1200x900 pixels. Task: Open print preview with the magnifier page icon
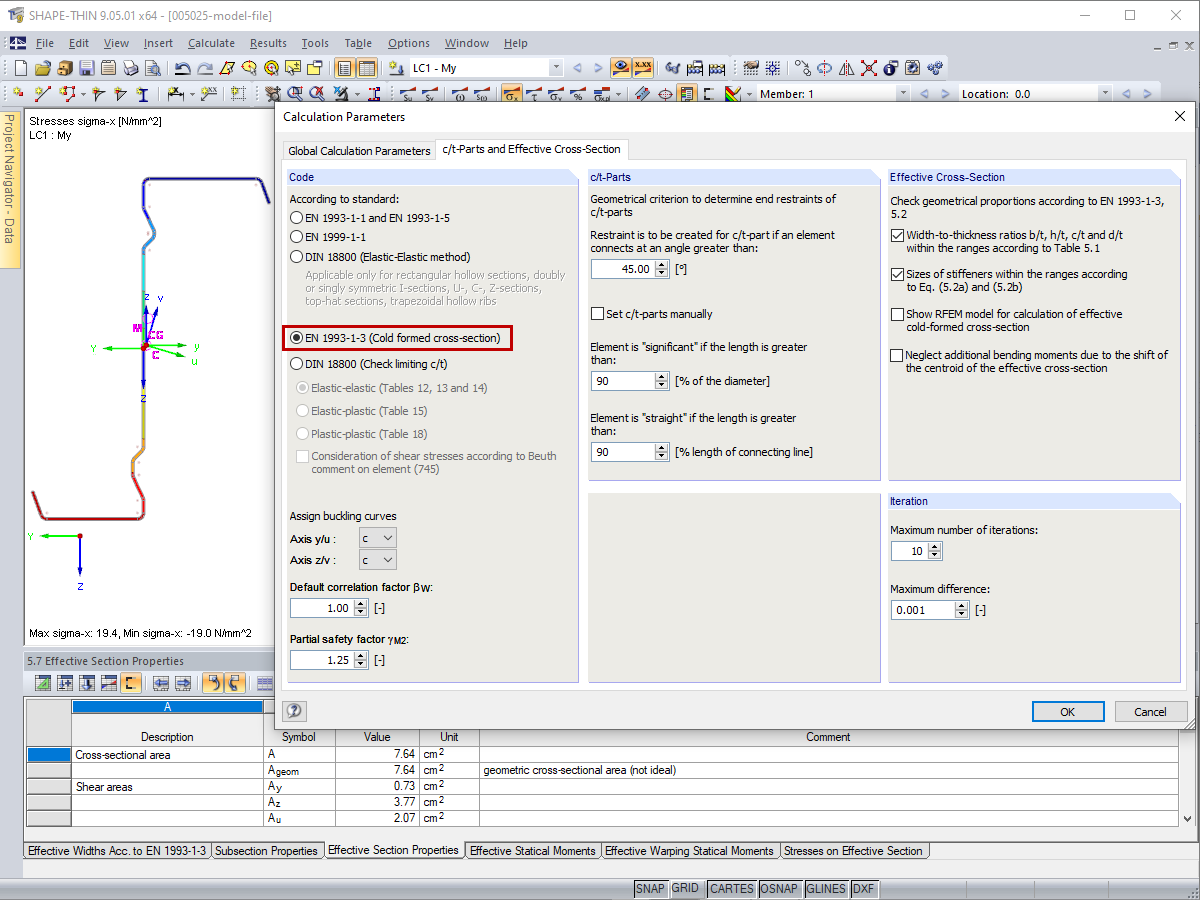[153, 68]
